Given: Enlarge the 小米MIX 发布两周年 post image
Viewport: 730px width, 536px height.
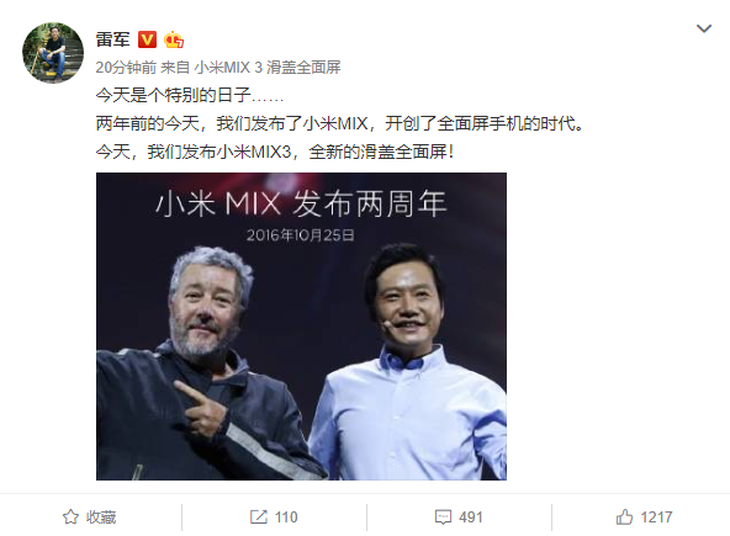Looking at the screenshot, I should pyautogui.click(x=301, y=326).
